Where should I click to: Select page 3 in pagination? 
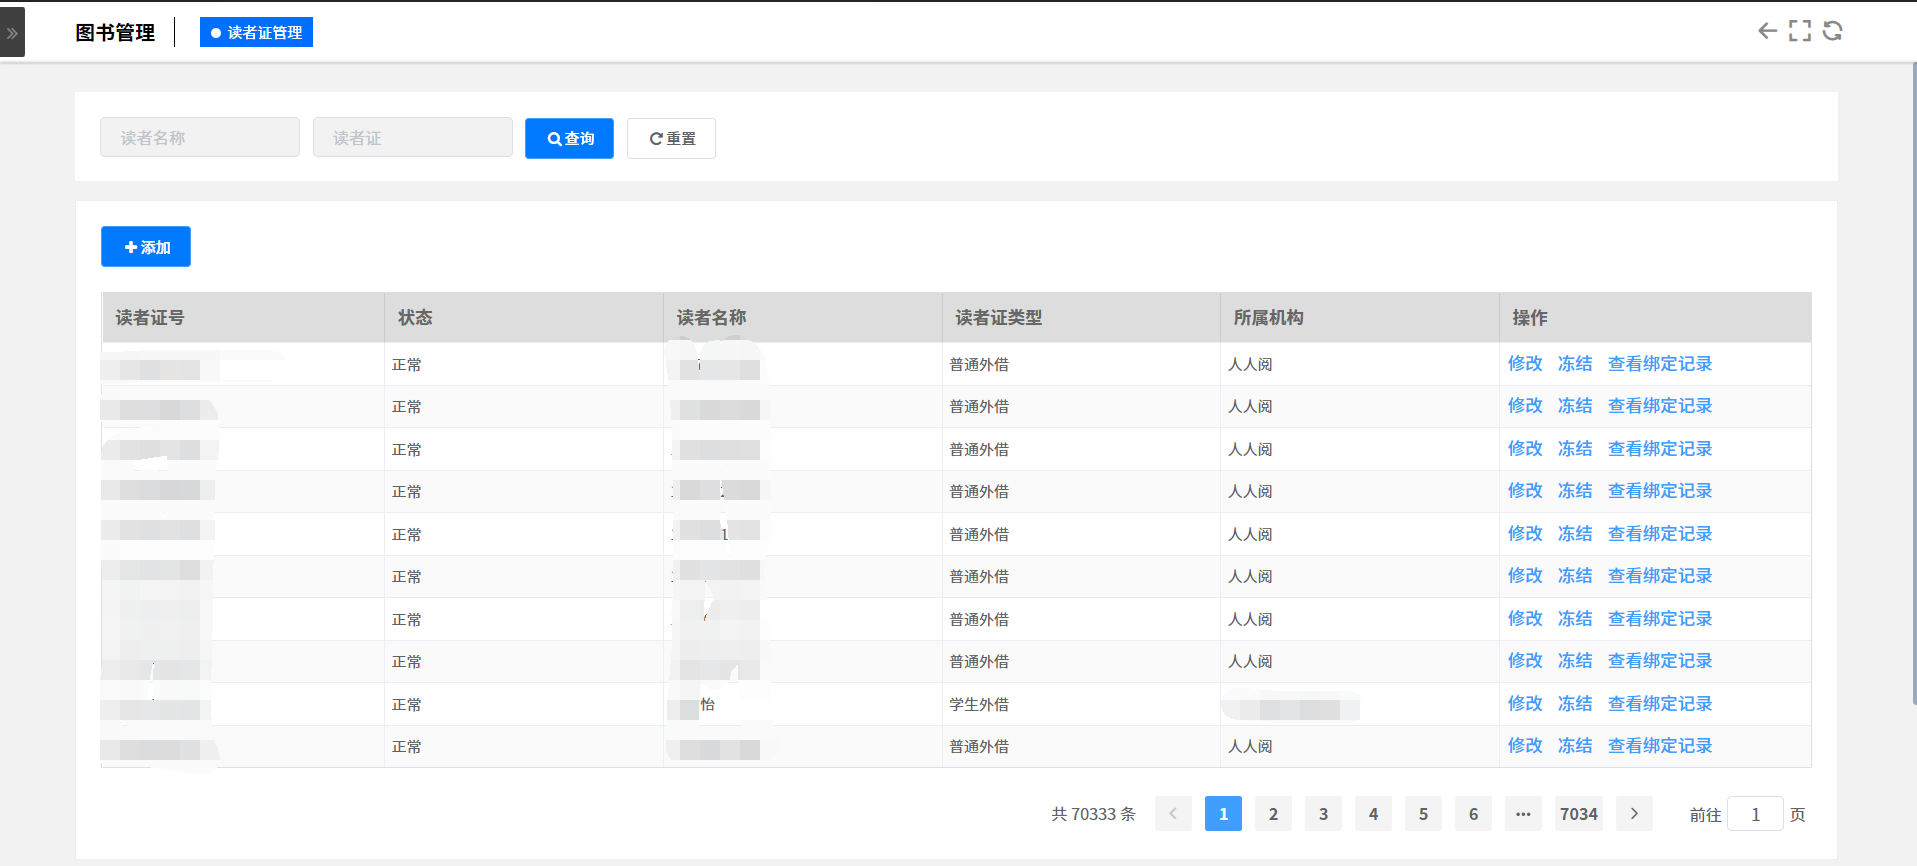coord(1323,814)
